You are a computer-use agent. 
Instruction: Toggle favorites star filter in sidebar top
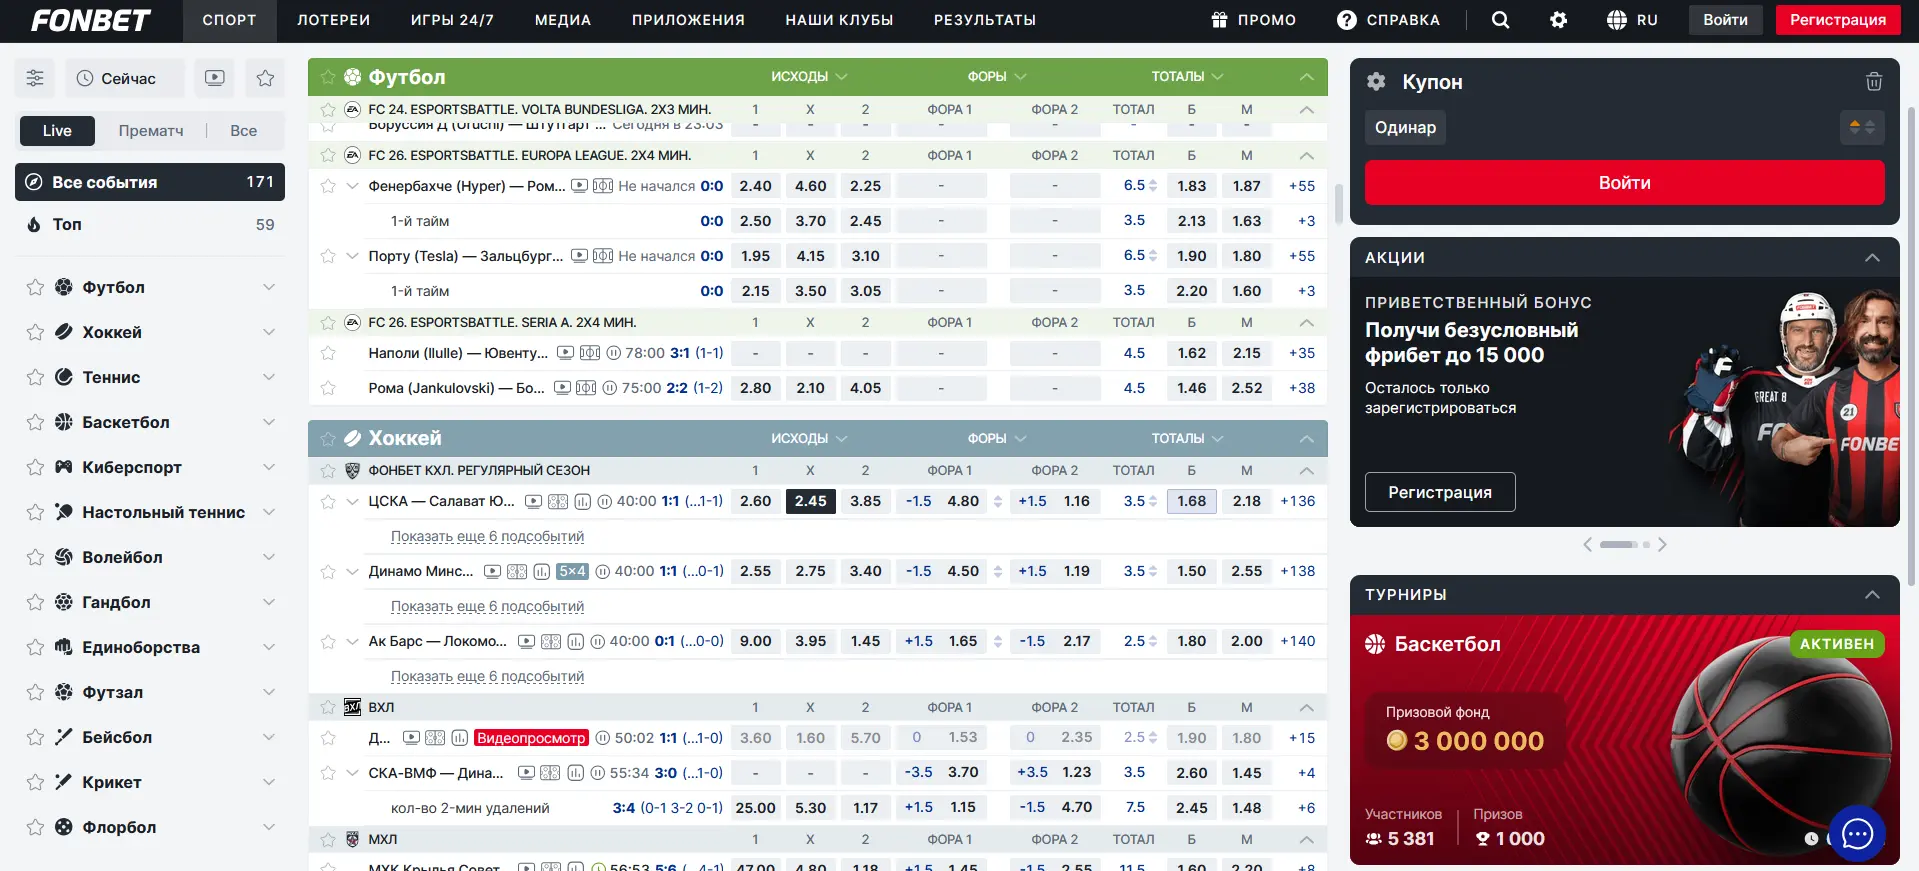pyautogui.click(x=265, y=78)
